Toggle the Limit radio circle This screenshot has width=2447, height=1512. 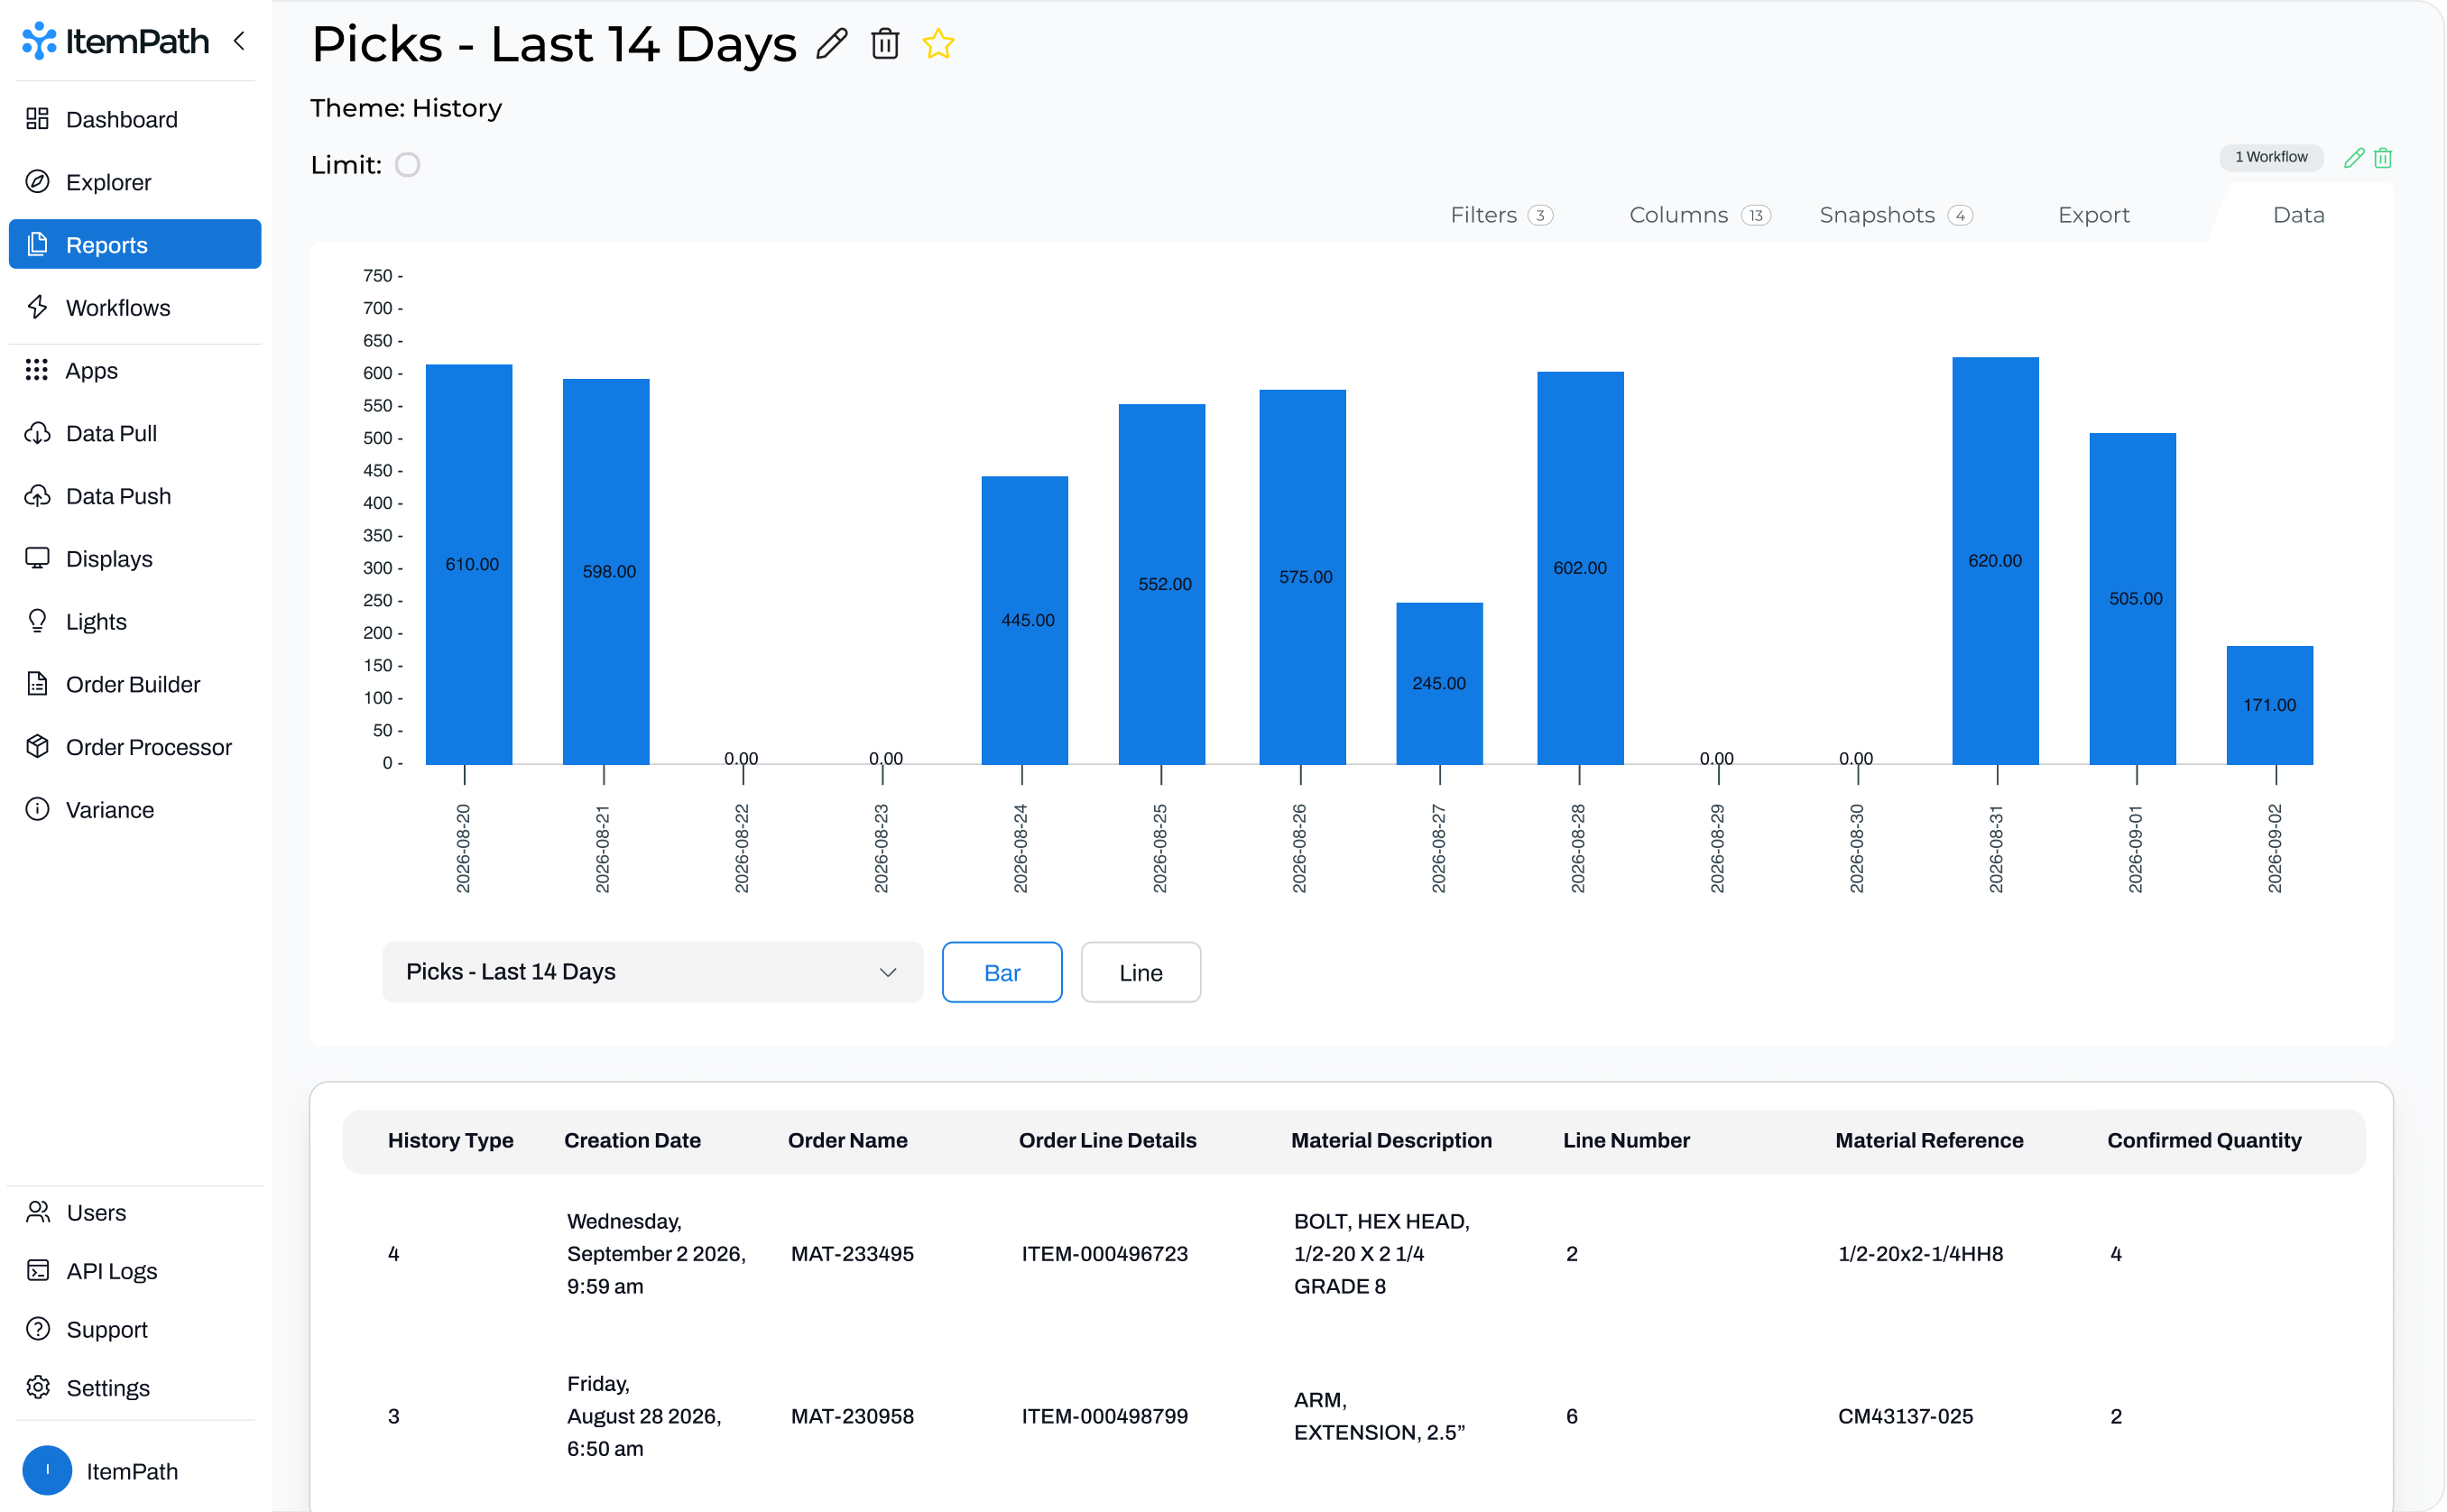[x=407, y=165]
